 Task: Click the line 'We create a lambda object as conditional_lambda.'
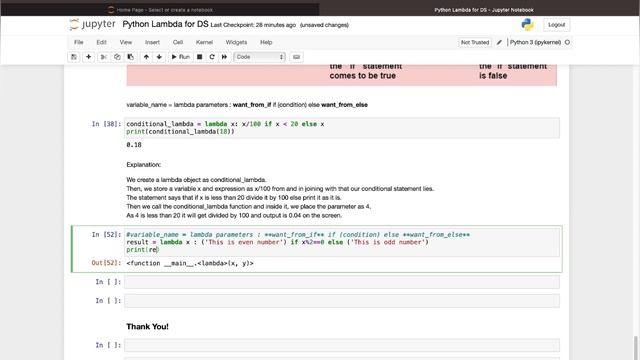click(x=196, y=180)
